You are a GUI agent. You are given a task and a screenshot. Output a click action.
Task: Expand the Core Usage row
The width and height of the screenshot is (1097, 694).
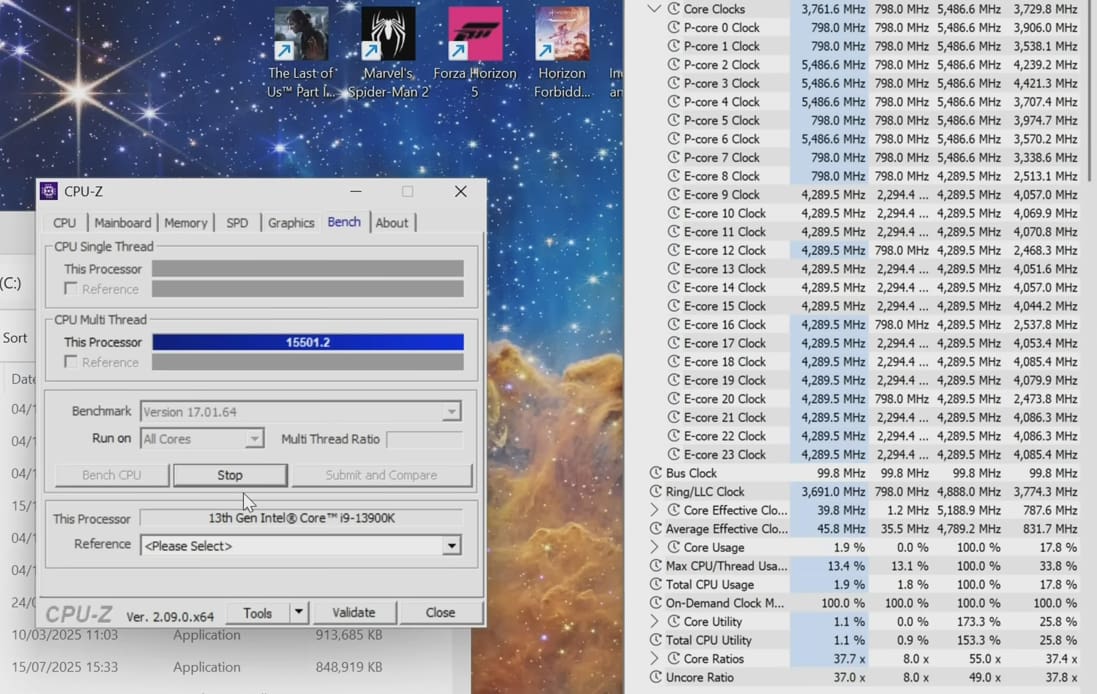654,547
